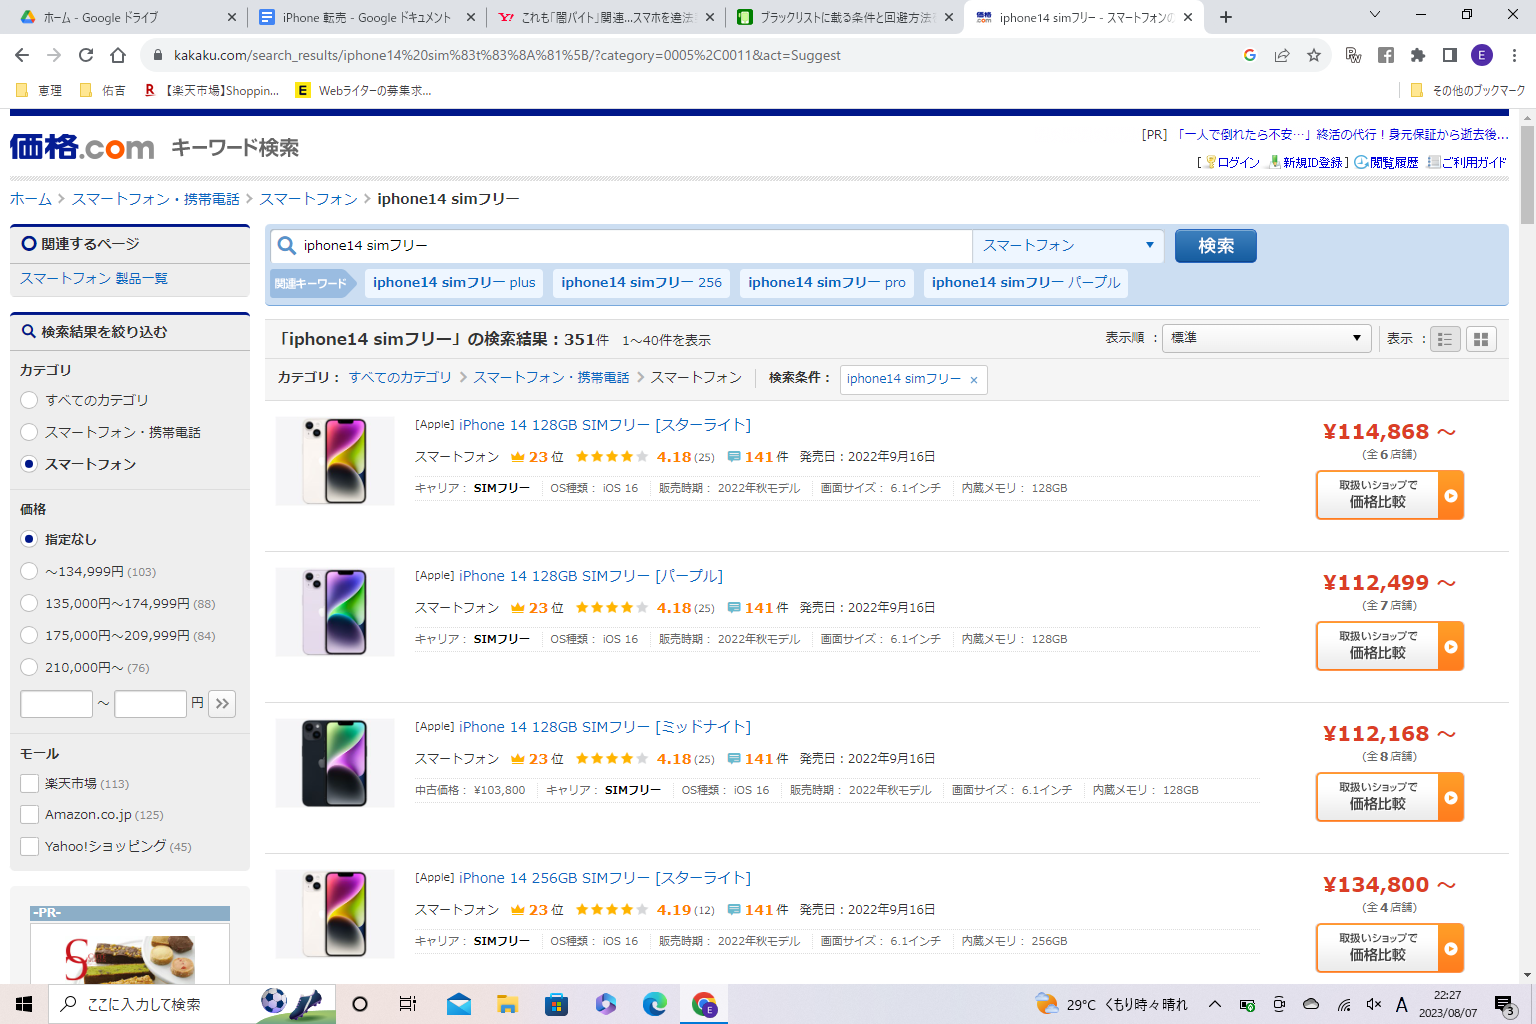Open その他のブックマーク folder
The height and width of the screenshot is (1024, 1536).
[x=1467, y=90]
